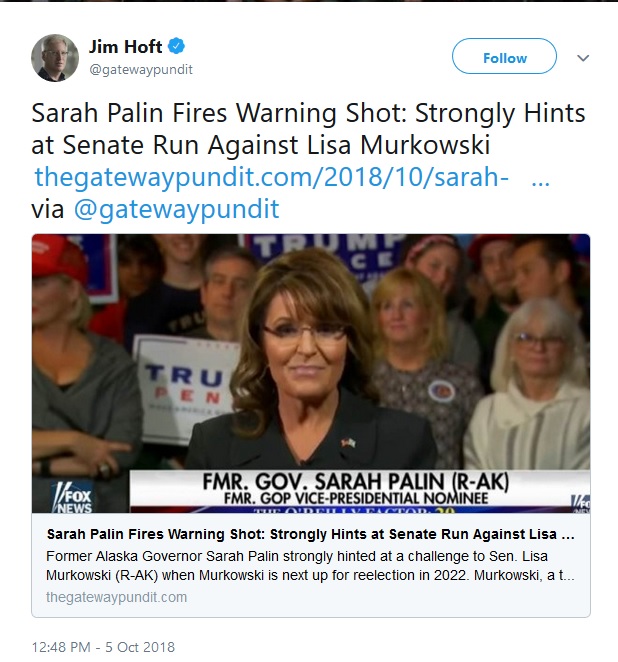This screenshot has width=618, height=662.
Task: Click the via @gatewaypundit mention
Action: (176, 209)
